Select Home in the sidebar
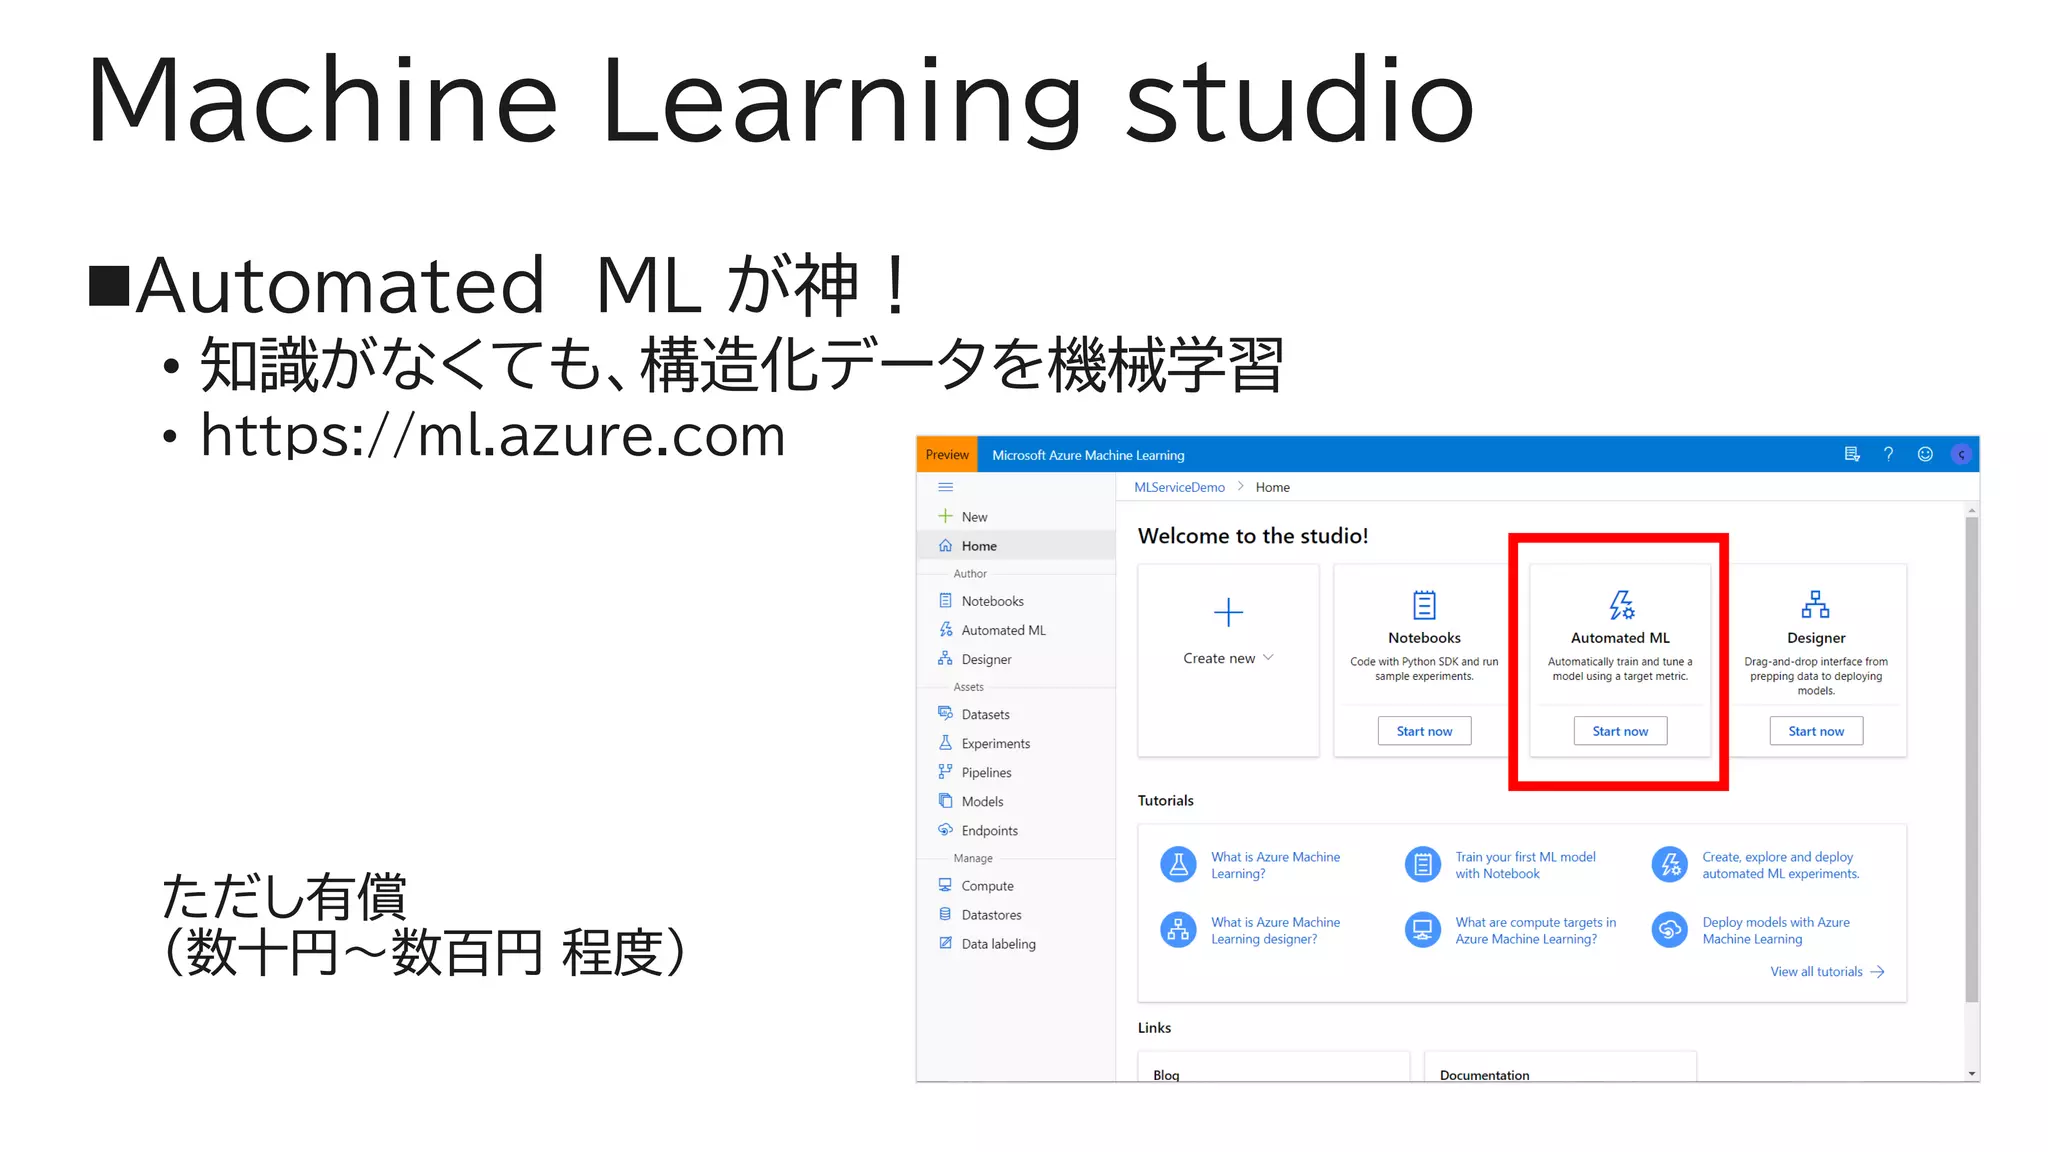The width and height of the screenshot is (2048, 1152). 1016,545
